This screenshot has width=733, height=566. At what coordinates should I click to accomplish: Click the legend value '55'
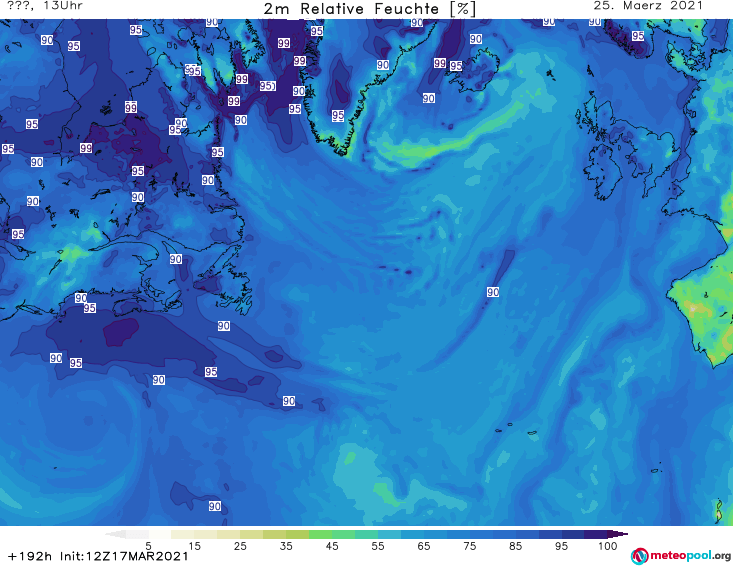tap(378, 546)
